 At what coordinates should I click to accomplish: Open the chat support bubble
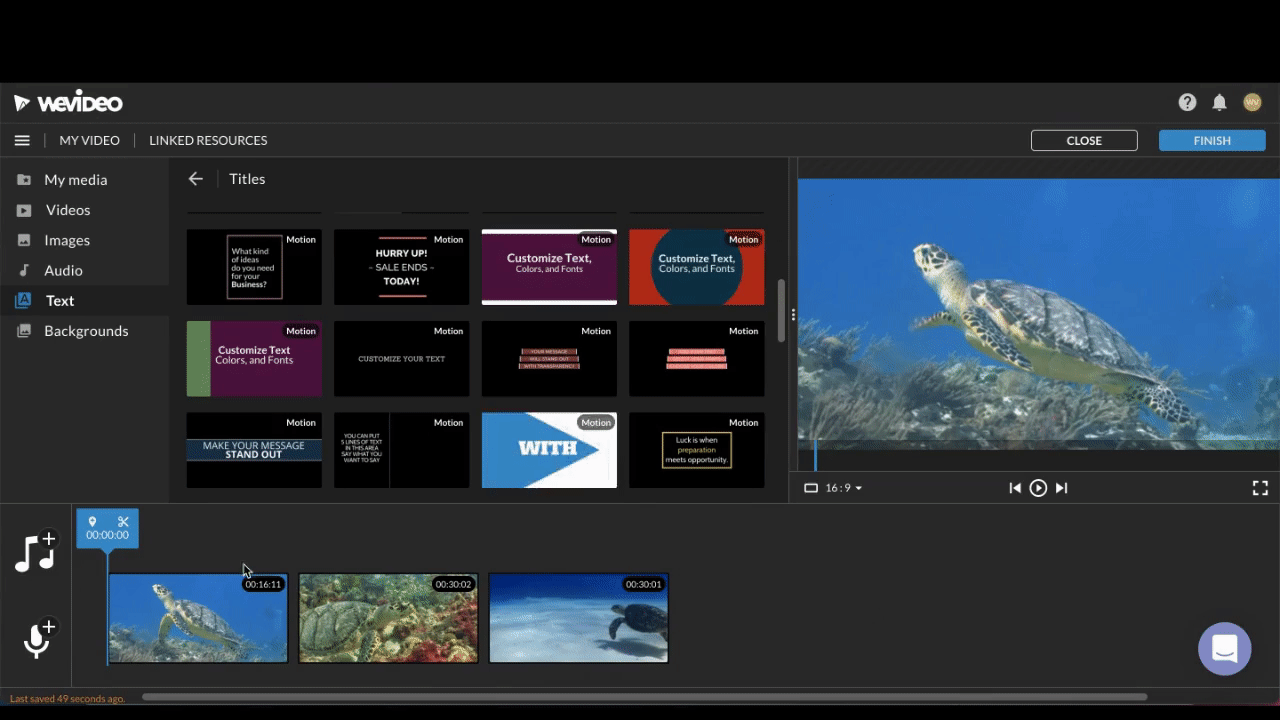point(1224,648)
